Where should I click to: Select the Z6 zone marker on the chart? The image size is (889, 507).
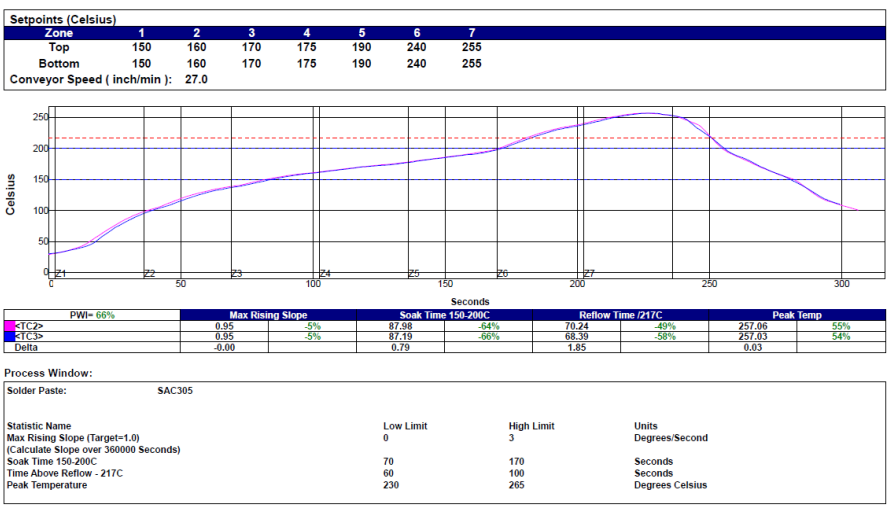tap(502, 274)
